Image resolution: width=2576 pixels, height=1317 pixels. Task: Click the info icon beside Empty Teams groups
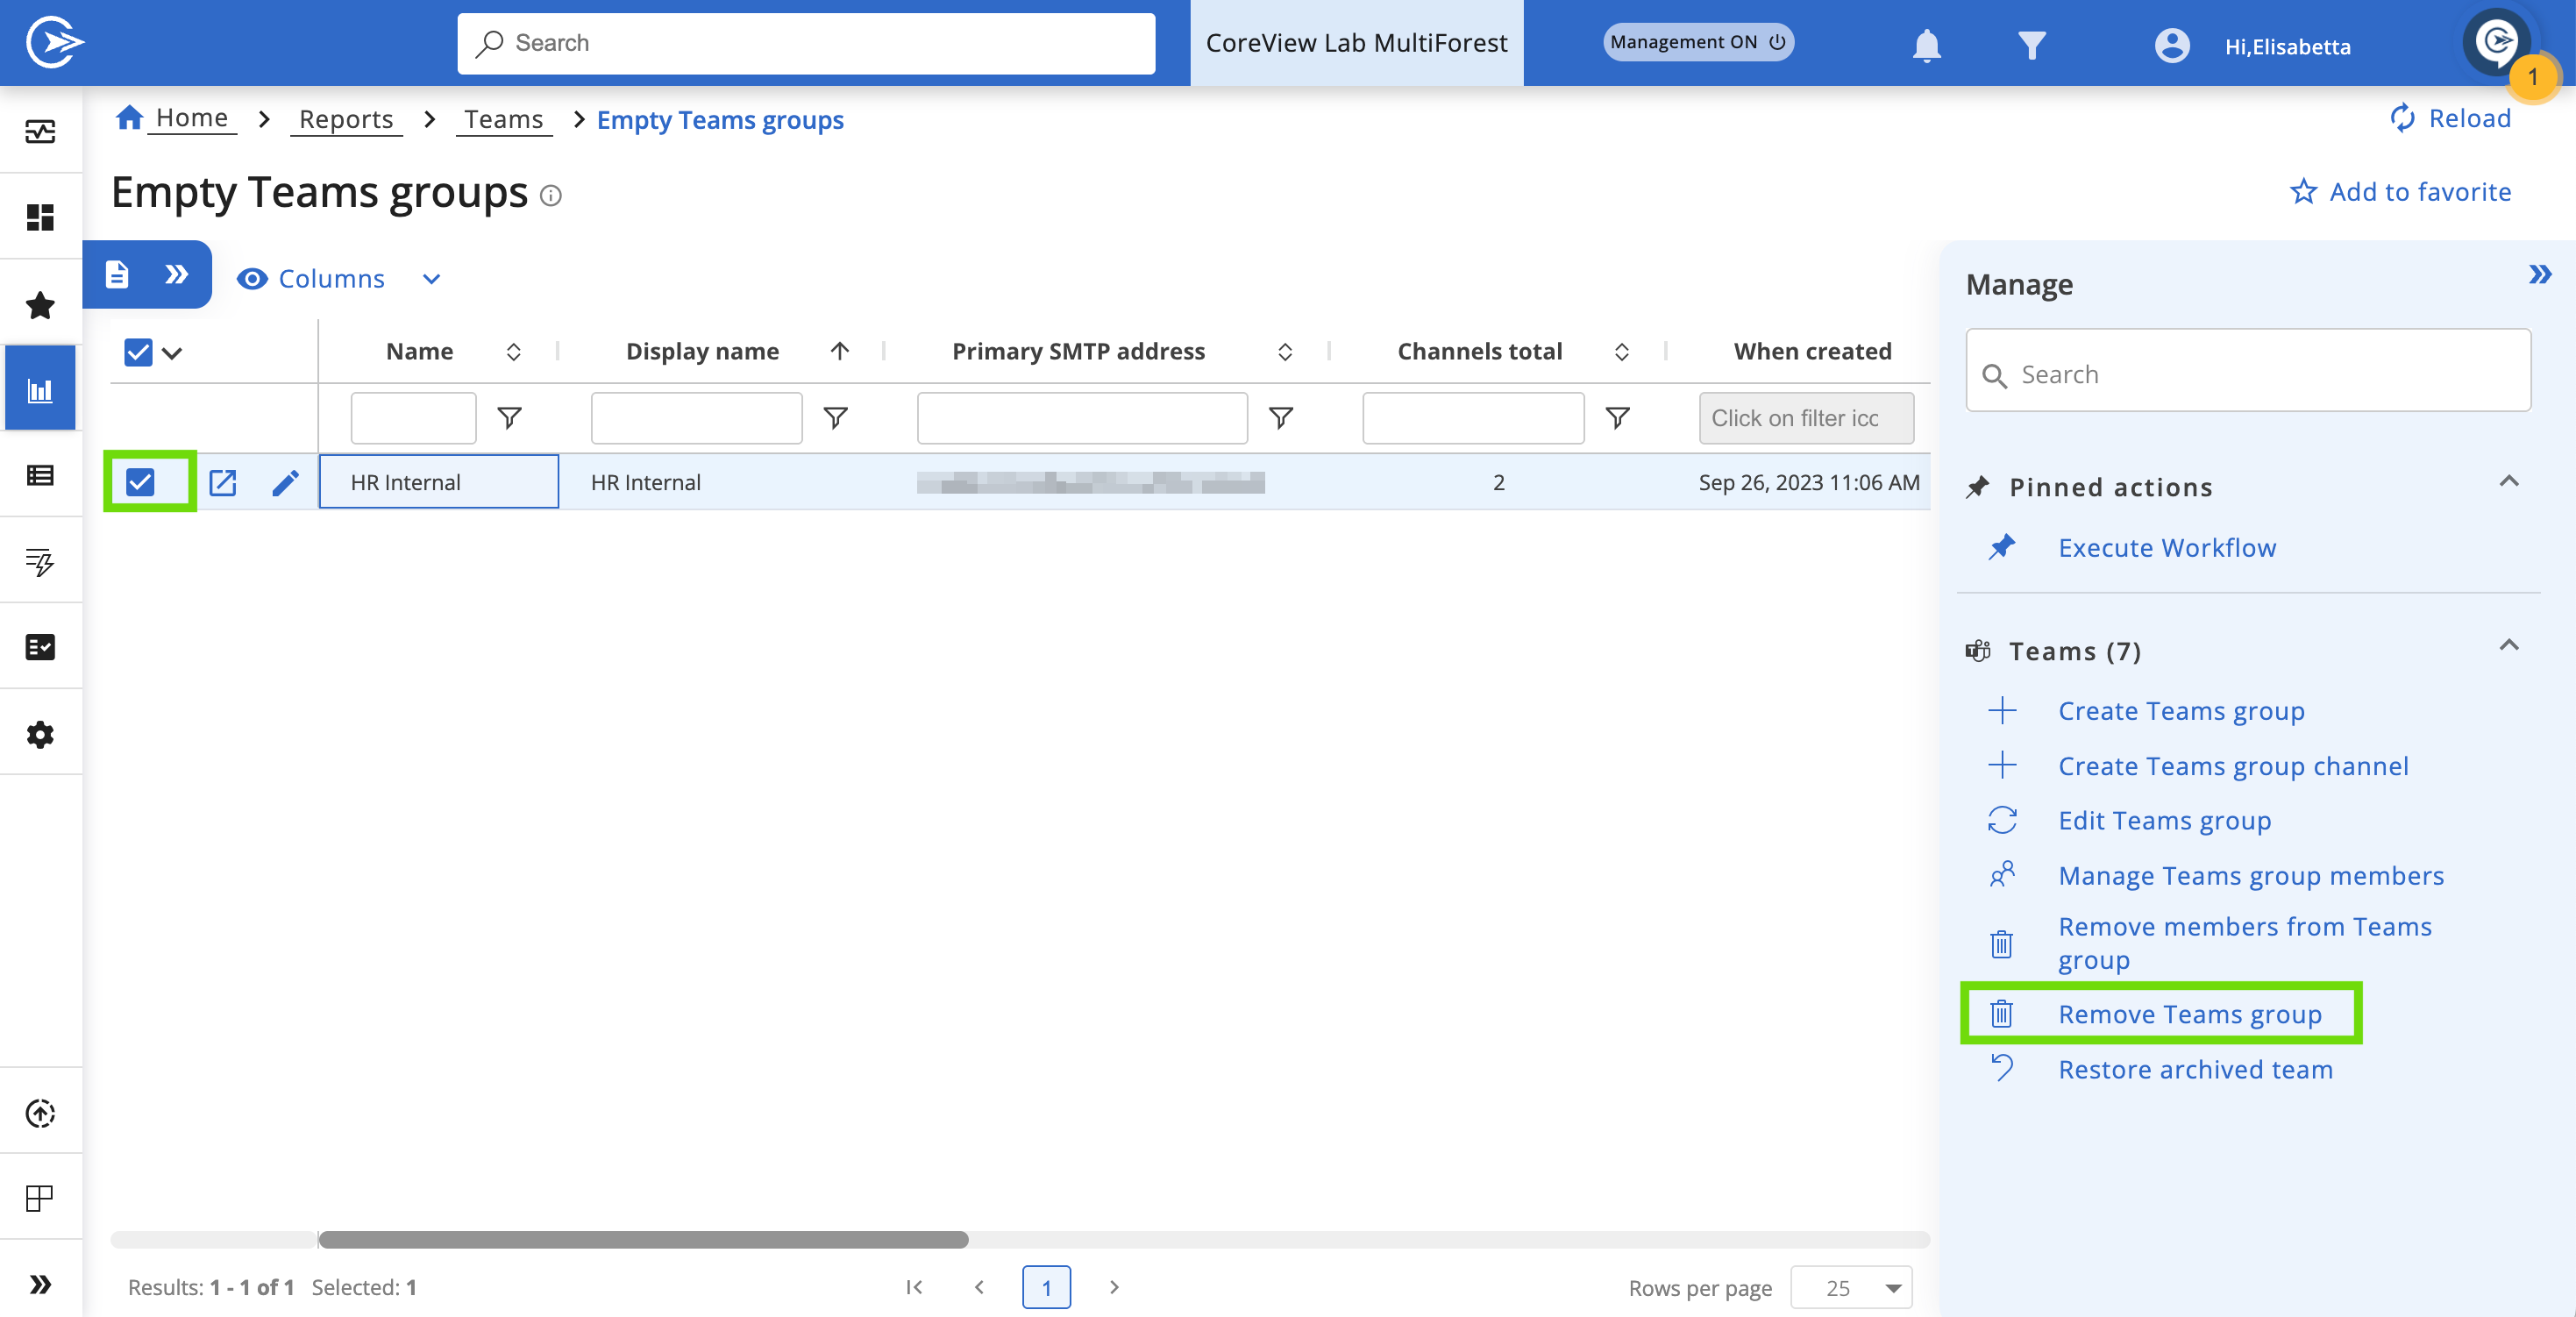(x=550, y=195)
